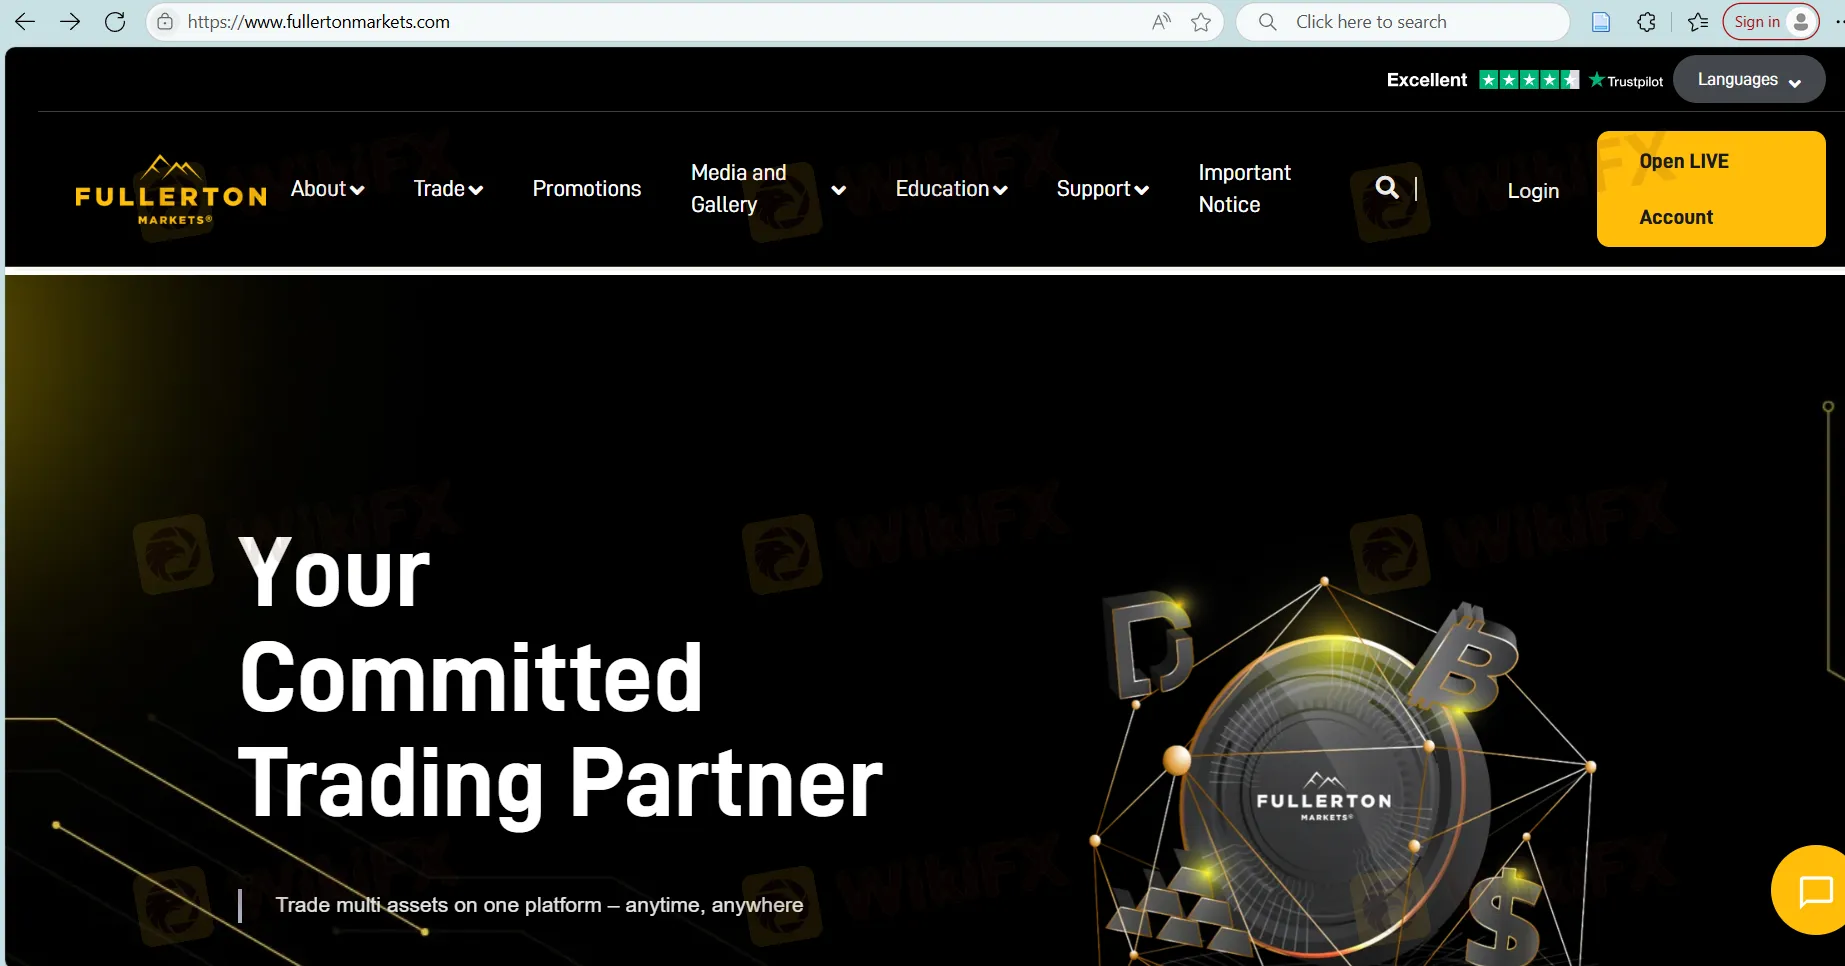Open the Trustpilot rating stars

point(1529,80)
